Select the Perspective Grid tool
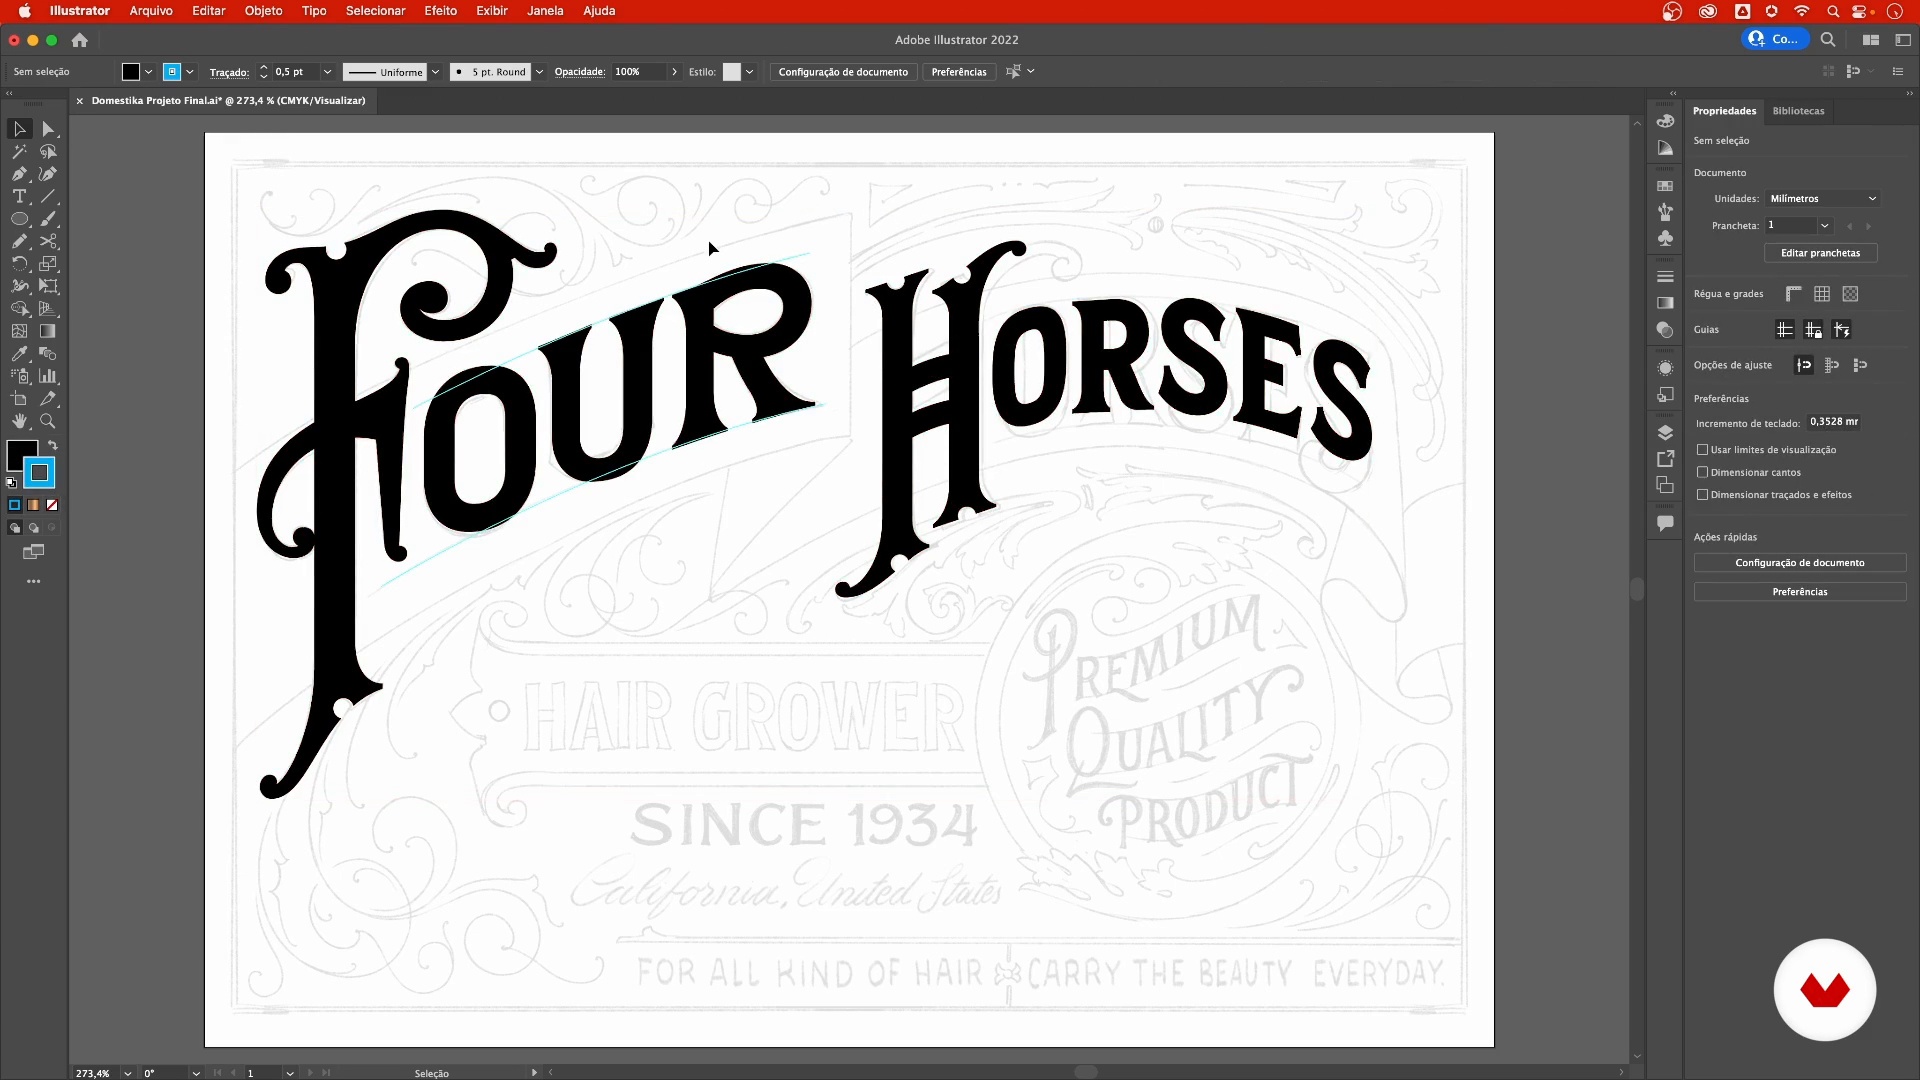This screenshot has height=1080, width=1920. [x=48, y=309]
